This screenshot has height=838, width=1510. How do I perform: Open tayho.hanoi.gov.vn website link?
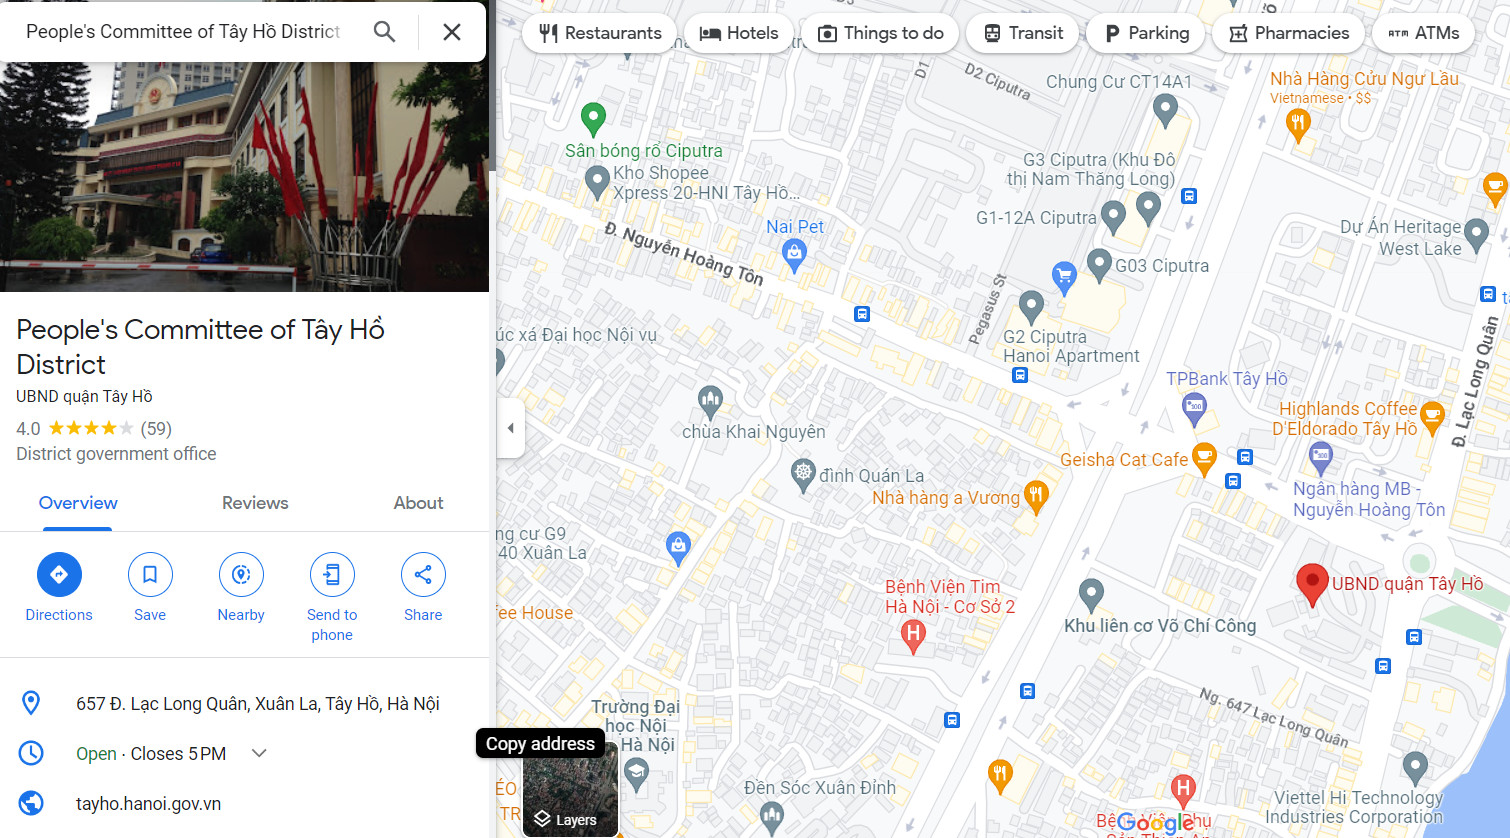point(148,804)
